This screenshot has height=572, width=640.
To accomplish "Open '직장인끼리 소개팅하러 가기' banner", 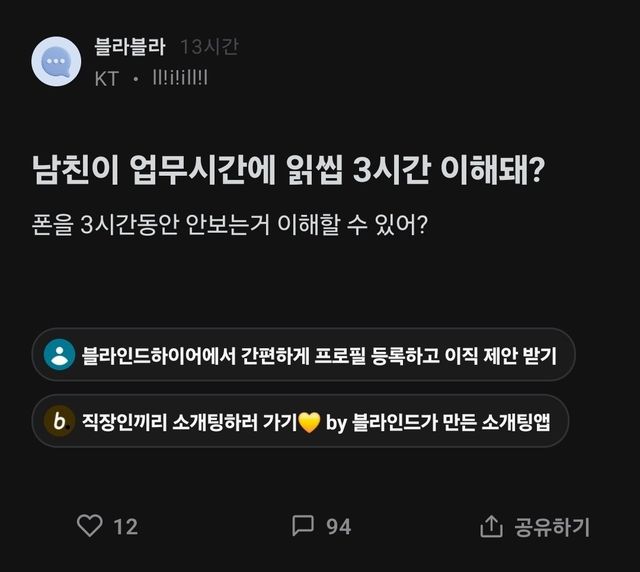I will click(x=190, y=421).
